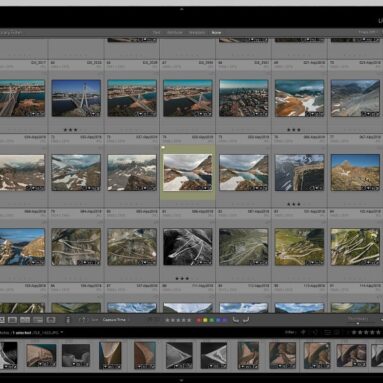
Task: Click the three-star rating under the black-and-white road photo
Action: click(182, 278)
